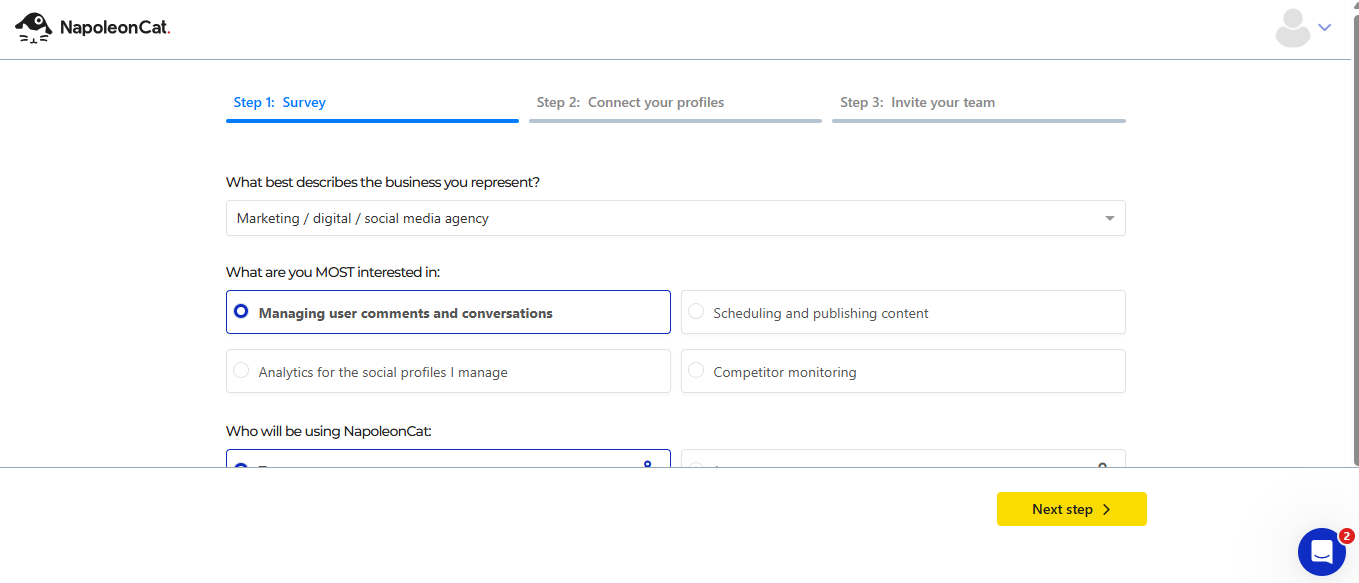The image size is (1359, 583).
Task: Click the page scrollbar up arrow
Action: pyautogui.click(x=1354, y=5)
